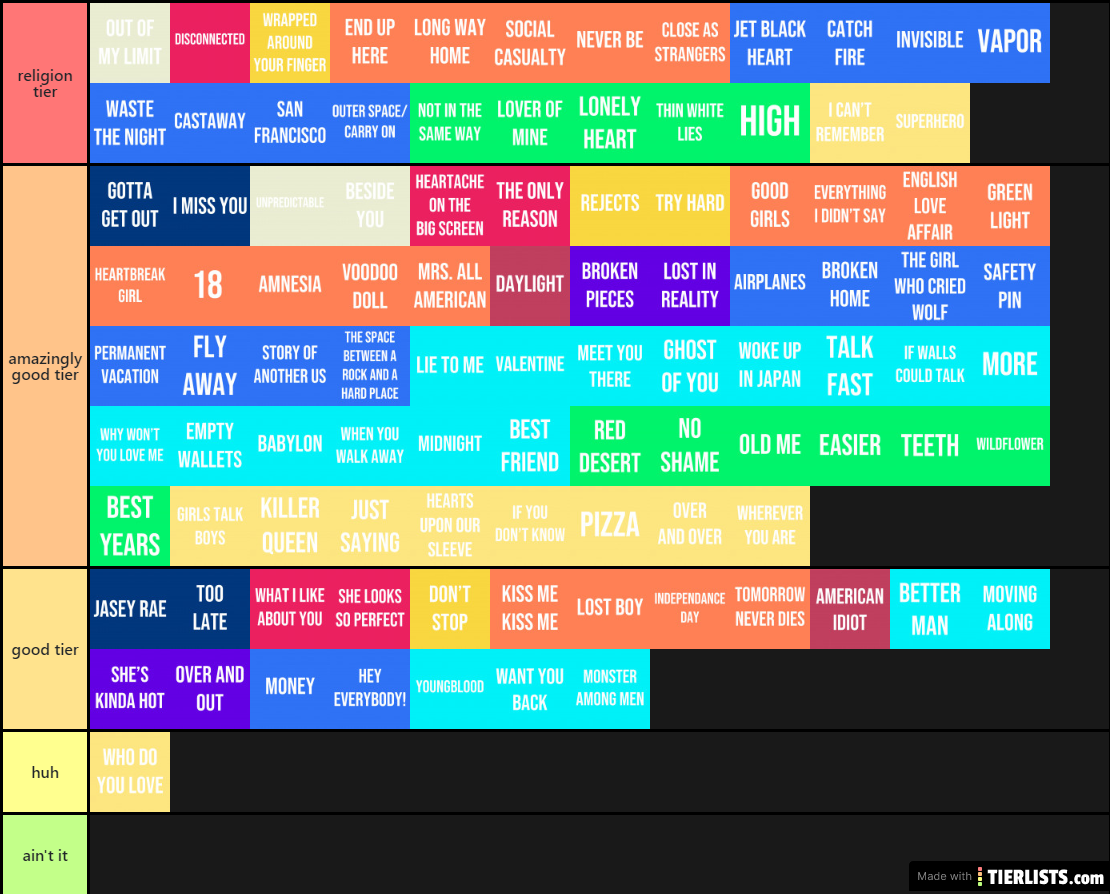Pick the 'Heartache on the Big Screen' tile
The image size is (1110, 894).
(450, 206)
